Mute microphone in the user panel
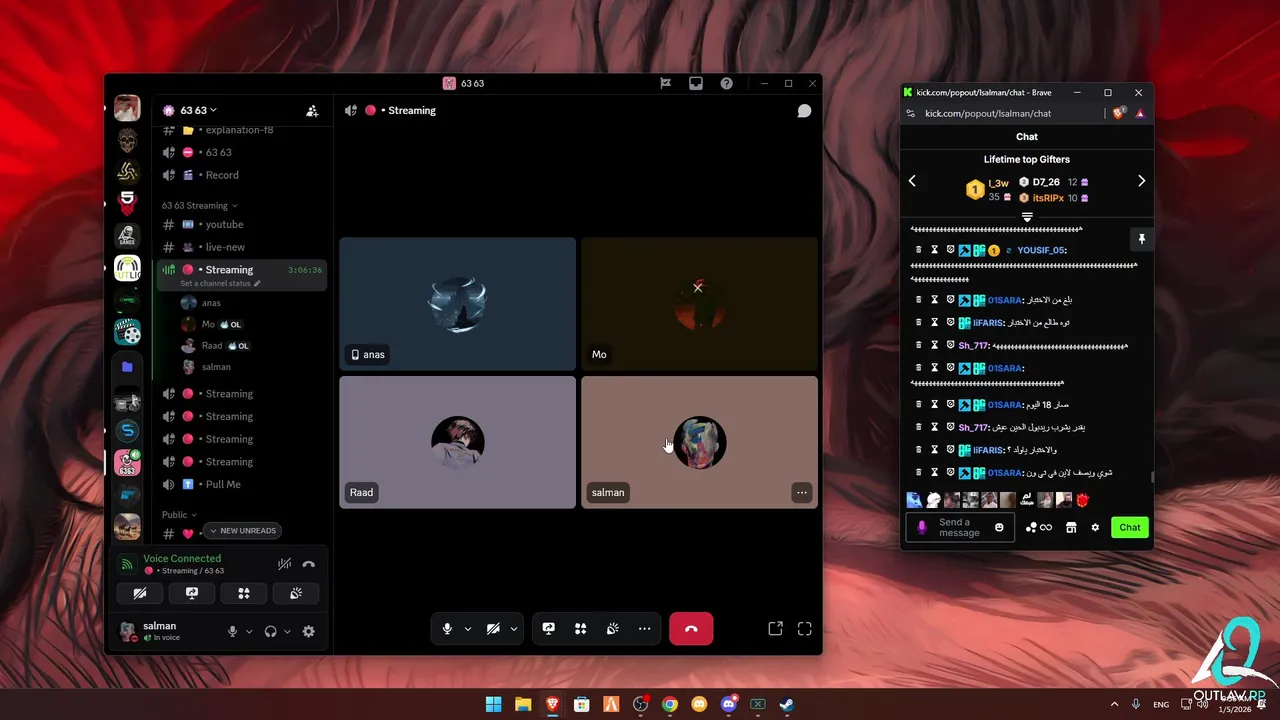1280x720 pixels. click(x=233, y=631)
